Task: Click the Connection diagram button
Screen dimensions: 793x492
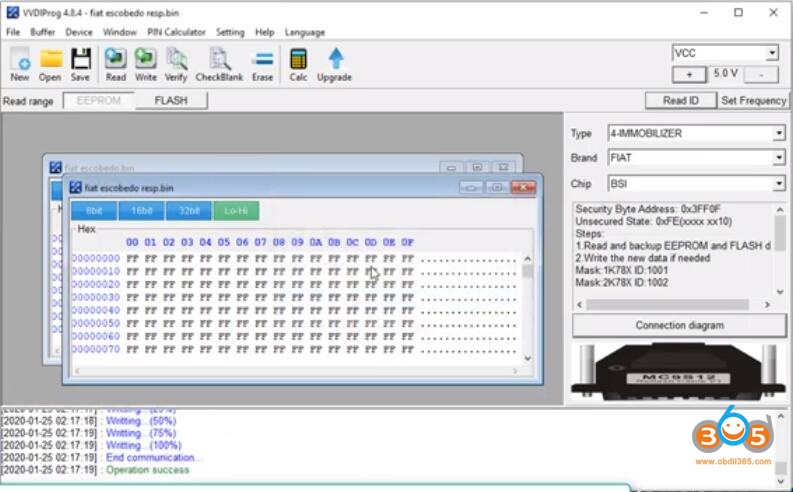Action: coord(679,325)
